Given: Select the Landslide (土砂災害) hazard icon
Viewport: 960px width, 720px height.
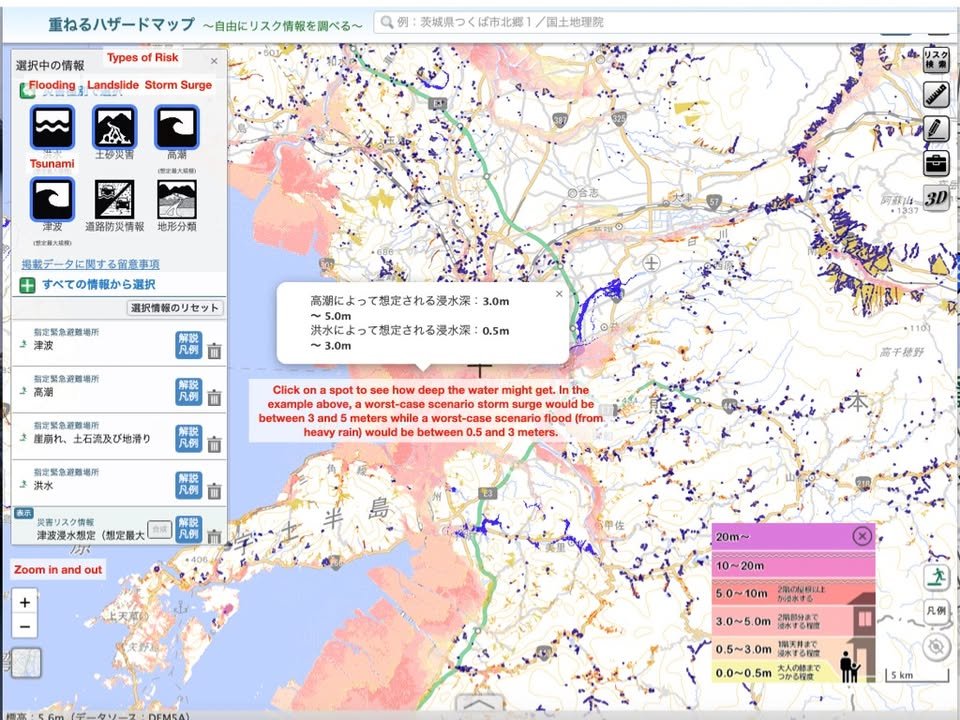Looking at the screenshot, I should point(114,127).
